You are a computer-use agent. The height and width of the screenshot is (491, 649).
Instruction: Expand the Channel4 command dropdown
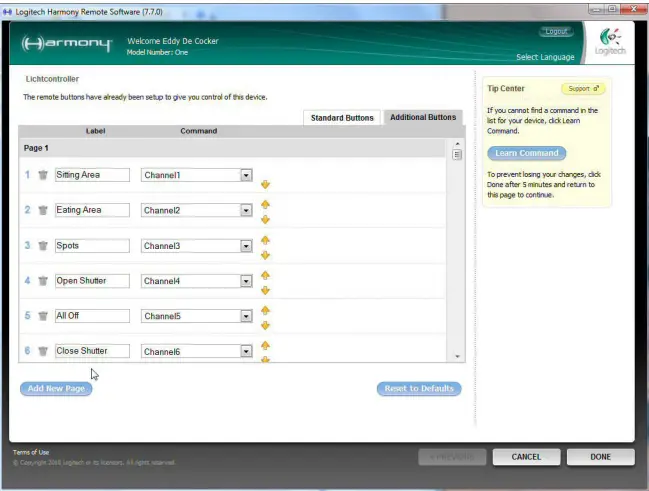(246, 281)
